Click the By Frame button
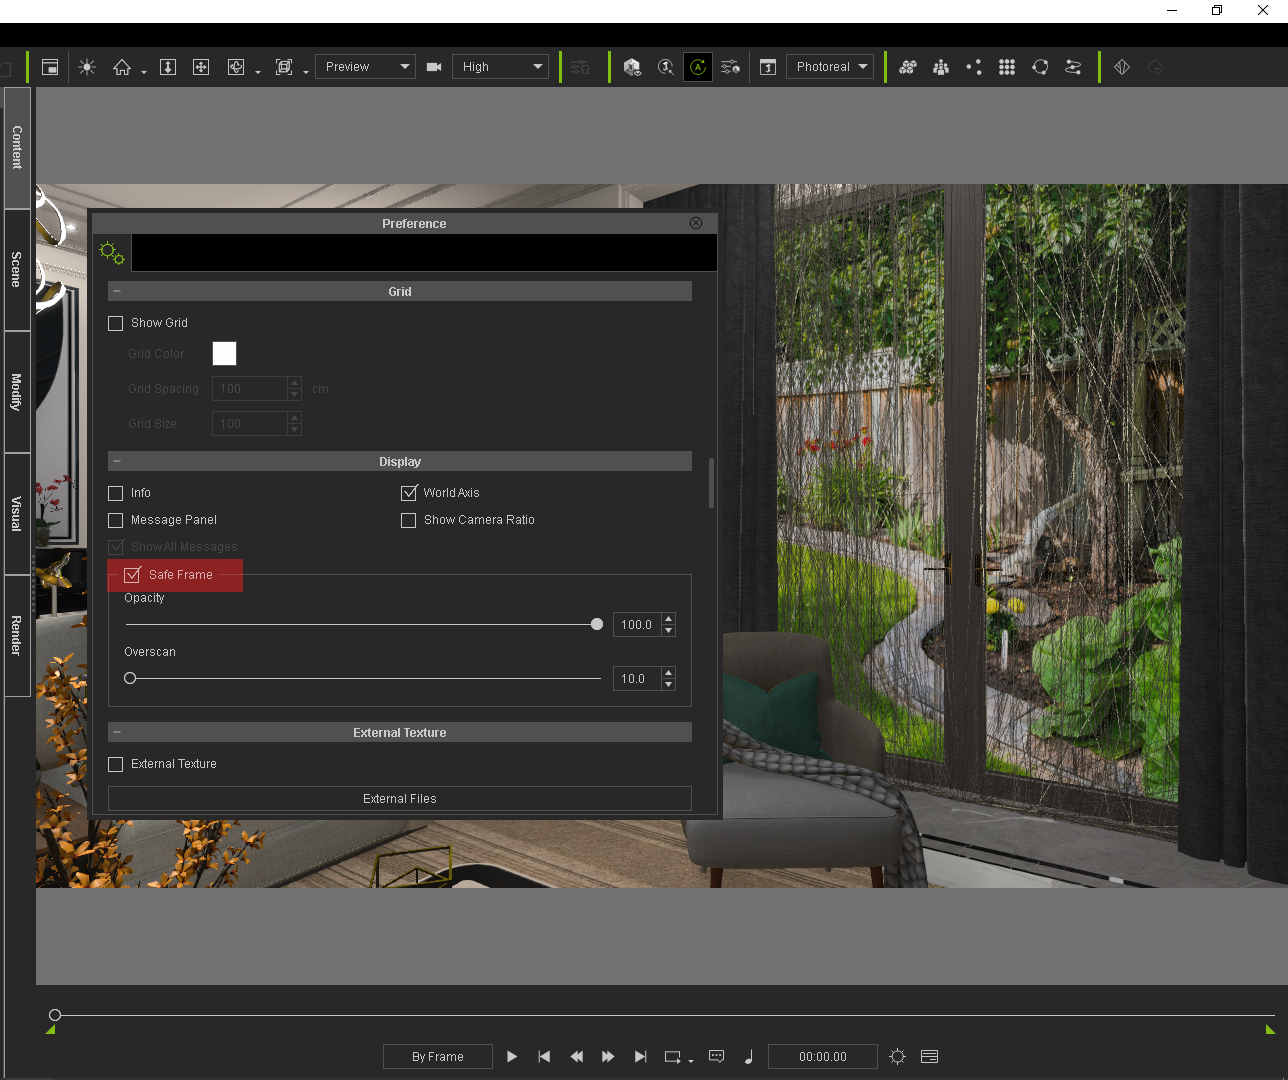Viewport: 1288px width, 1080px height. click(x=438, y=1056)
